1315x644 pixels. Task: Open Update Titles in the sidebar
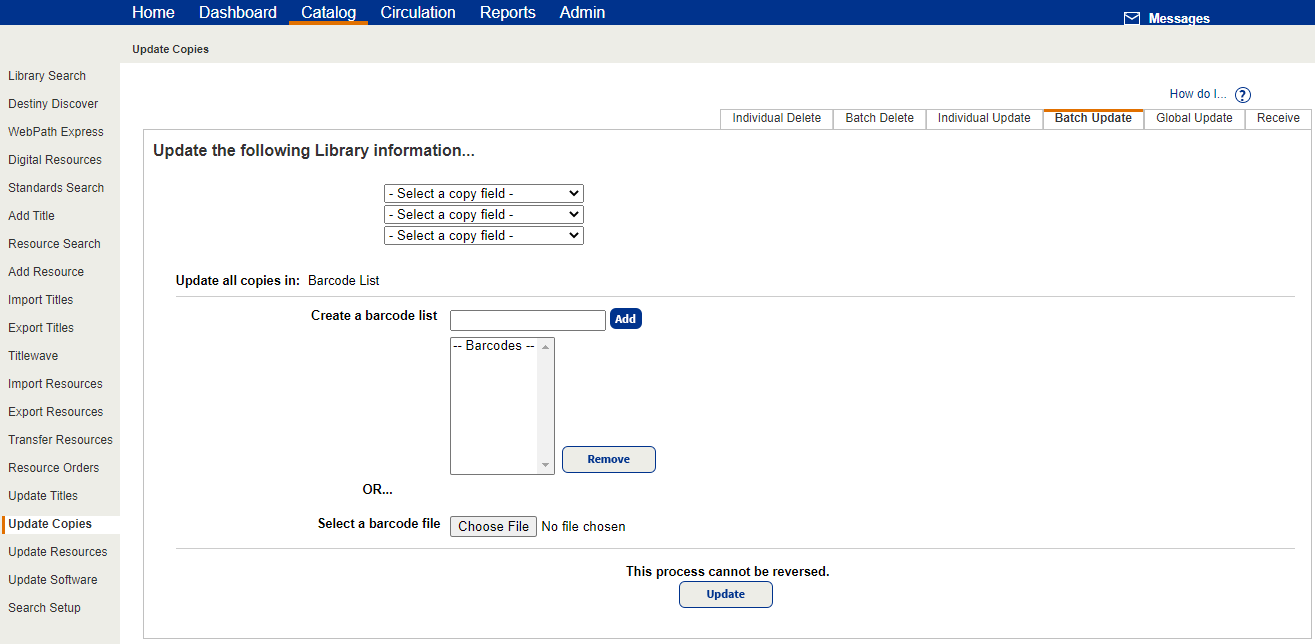43,496
